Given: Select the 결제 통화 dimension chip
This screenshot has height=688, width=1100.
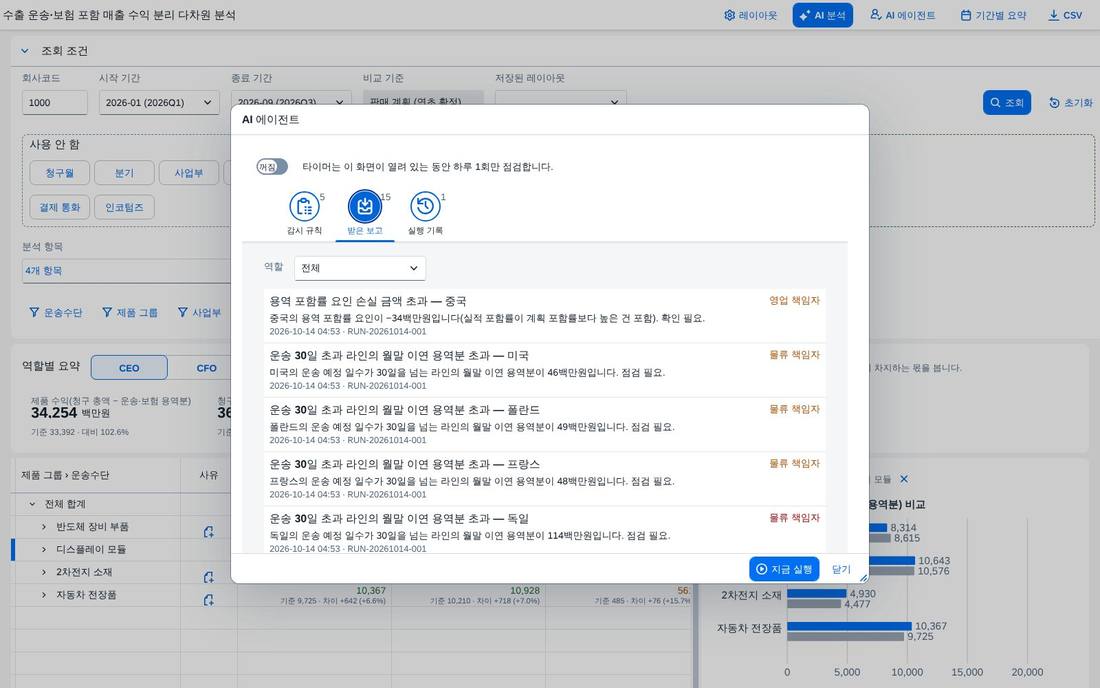Looking at the screenshot, I should click(x=60, y=207).
